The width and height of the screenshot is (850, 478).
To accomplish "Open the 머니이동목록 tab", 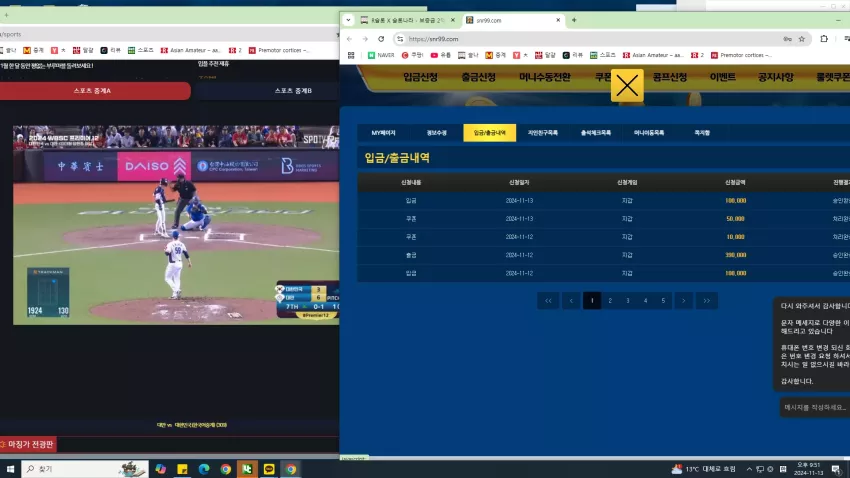I will 649,133.
